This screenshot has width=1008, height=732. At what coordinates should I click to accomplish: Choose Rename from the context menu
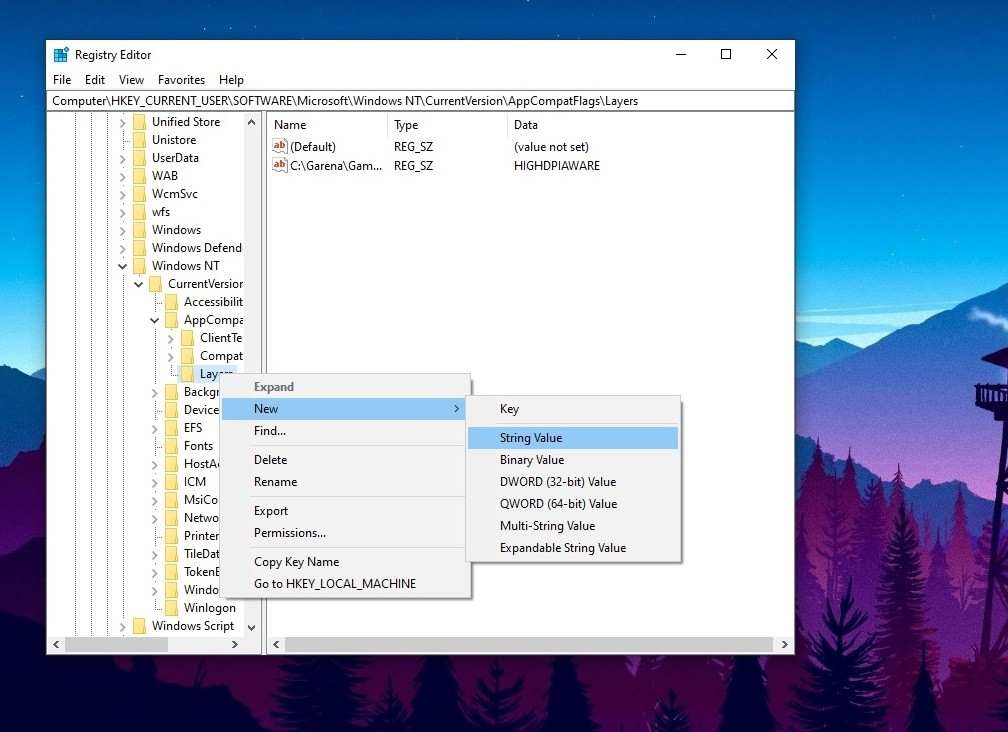tap(276, 482)
